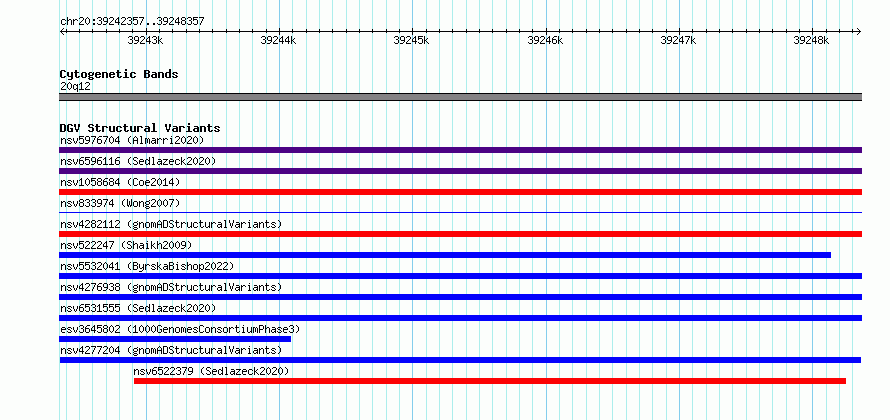The image size is (890, 420).
Task: Click the left arrowhead of the ruler
Action: 62,31
